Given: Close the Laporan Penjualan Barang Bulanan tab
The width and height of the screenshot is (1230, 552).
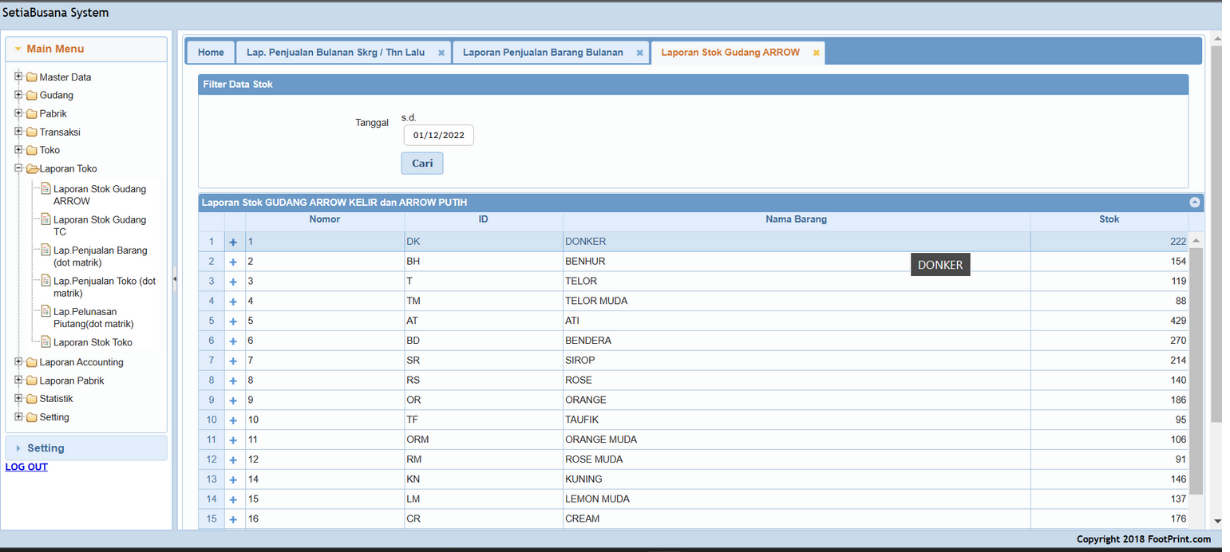Looking at the screenshot, I should coord(640,53).
